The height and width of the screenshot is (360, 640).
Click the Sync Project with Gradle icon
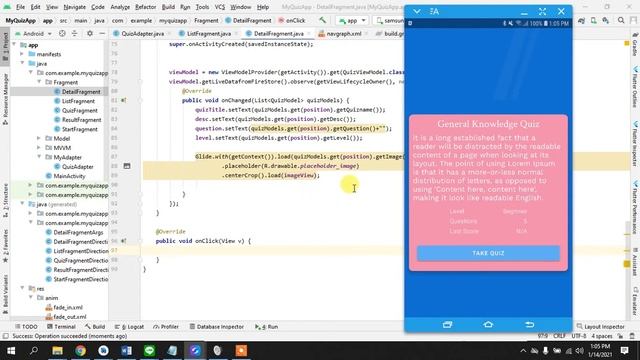581,20
